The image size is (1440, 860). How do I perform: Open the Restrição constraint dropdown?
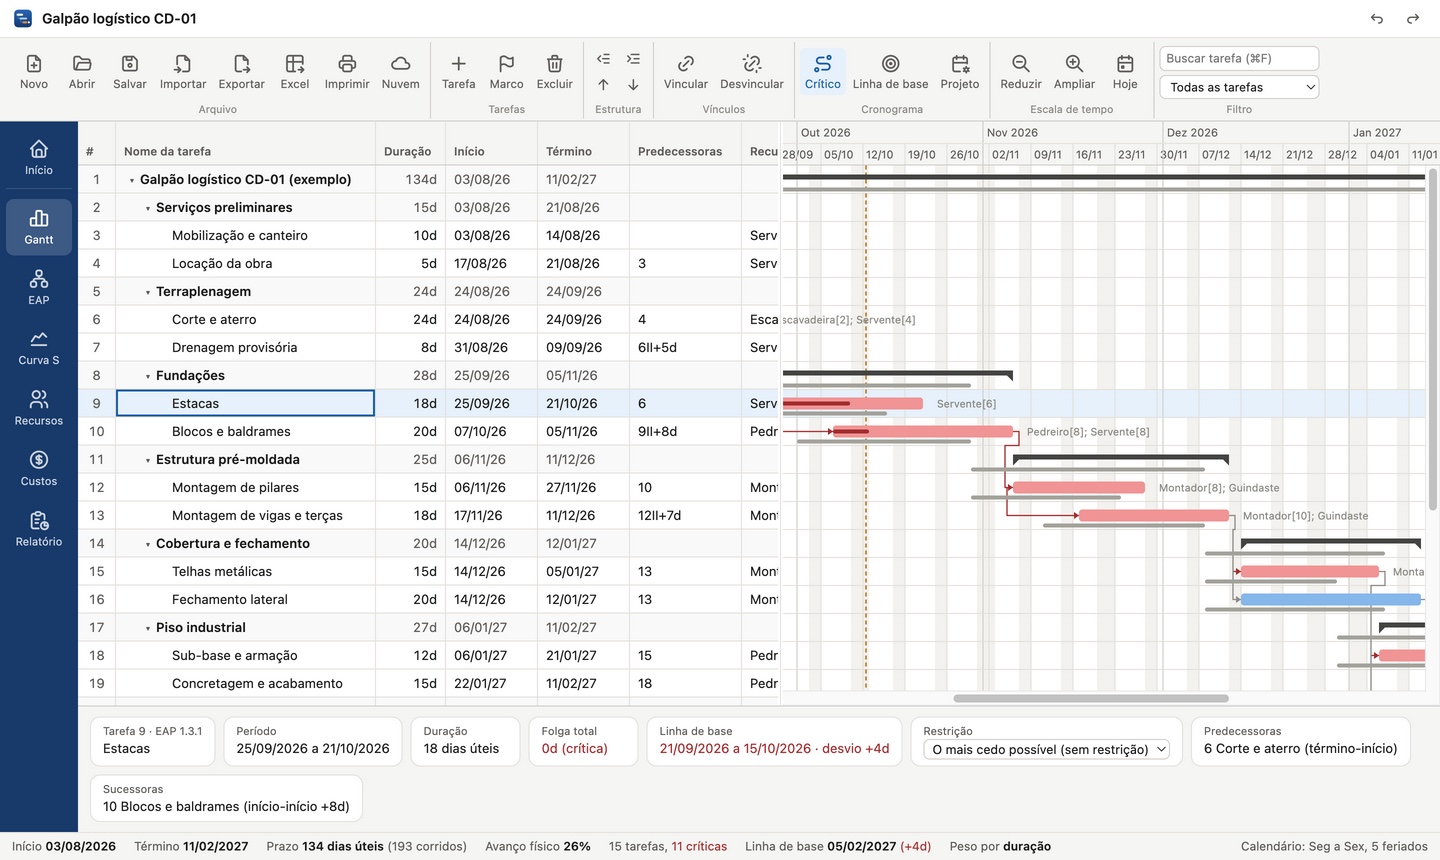coord(1046,749)
